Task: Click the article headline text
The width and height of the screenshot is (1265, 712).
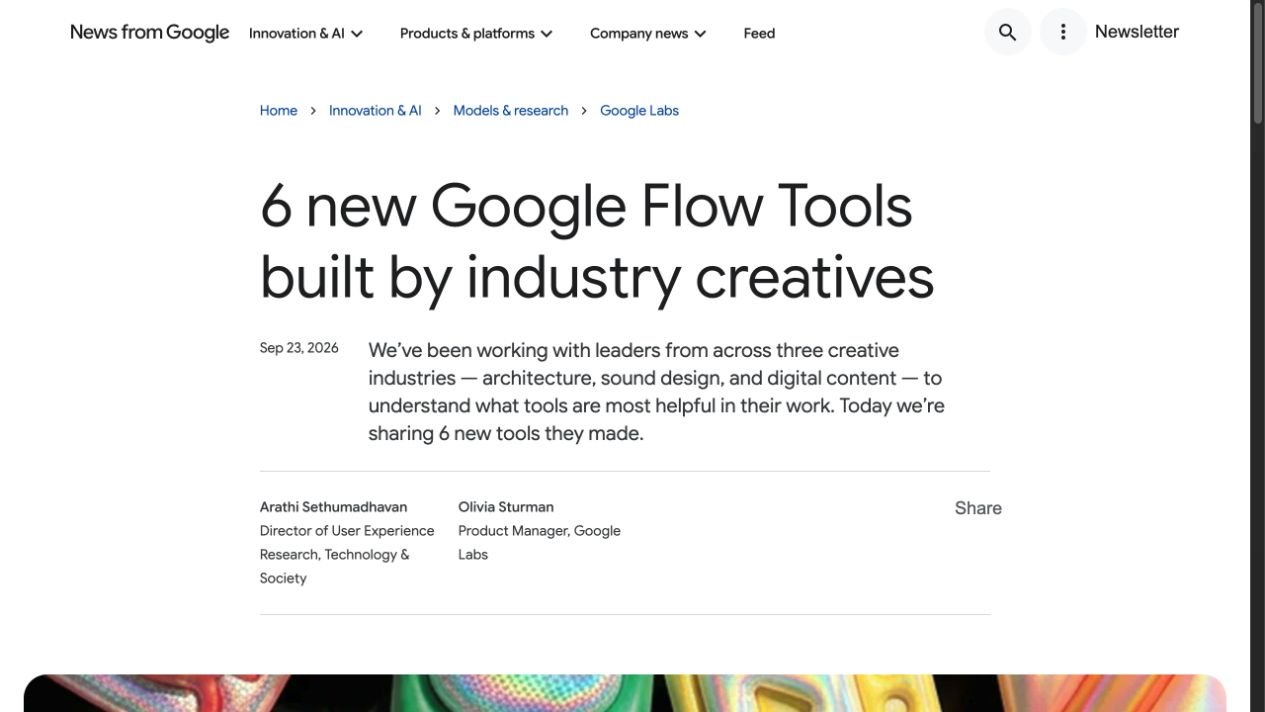Action: tap(597, 242)
